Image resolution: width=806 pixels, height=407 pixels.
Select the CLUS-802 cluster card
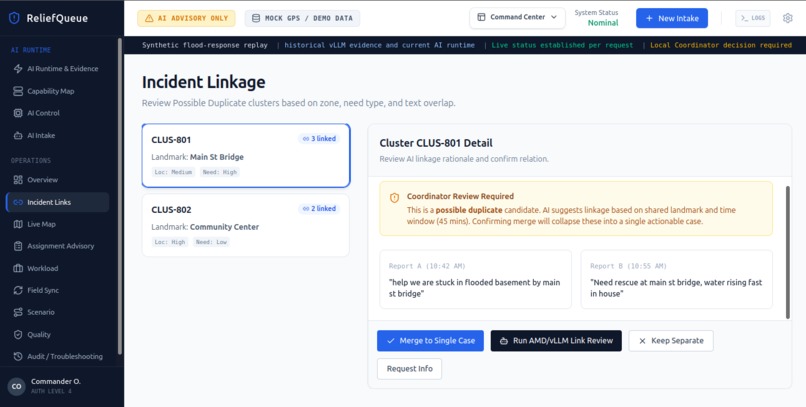(x=246, y=225)
